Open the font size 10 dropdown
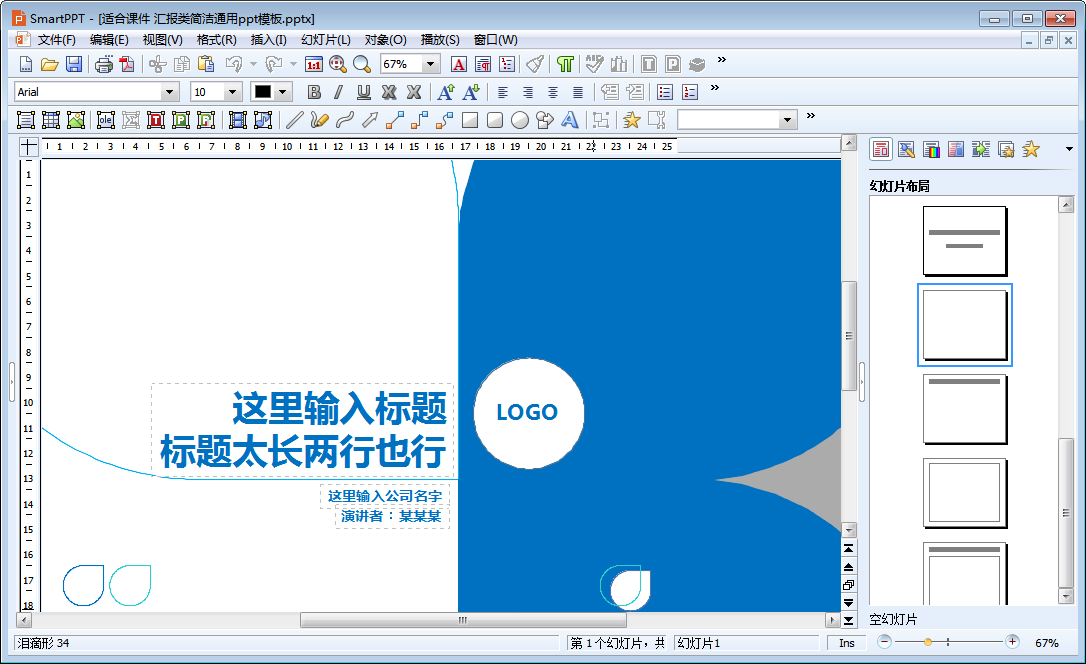This screenshot has height=664, width=1086. coord(233,92)
